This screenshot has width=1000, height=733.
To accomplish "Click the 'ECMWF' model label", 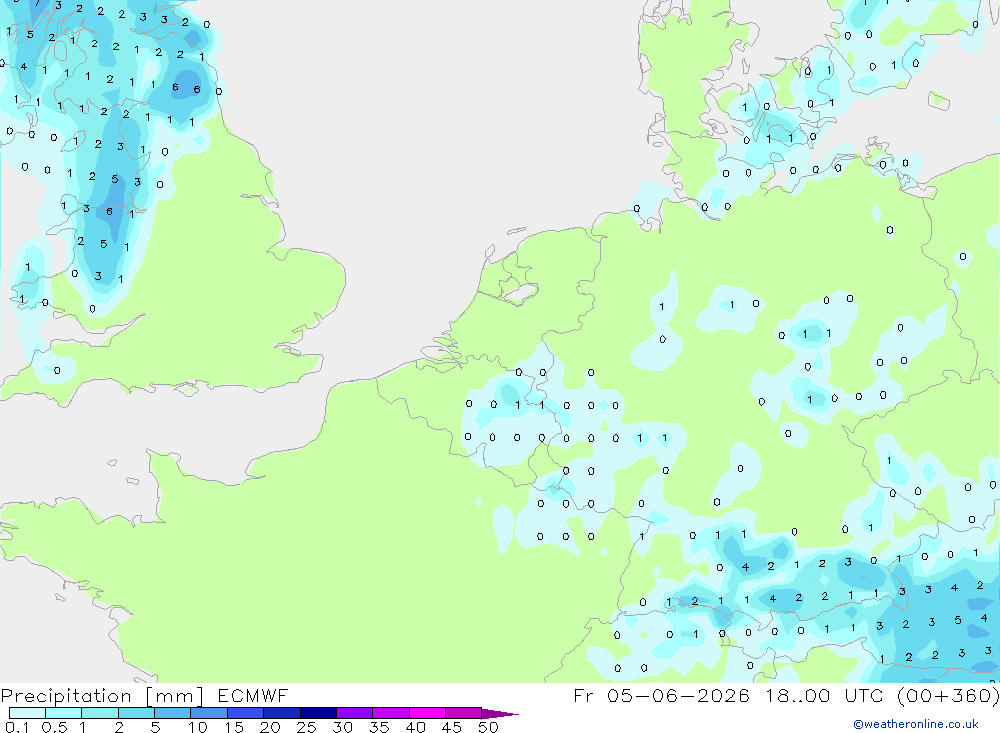I will point(253,695).
